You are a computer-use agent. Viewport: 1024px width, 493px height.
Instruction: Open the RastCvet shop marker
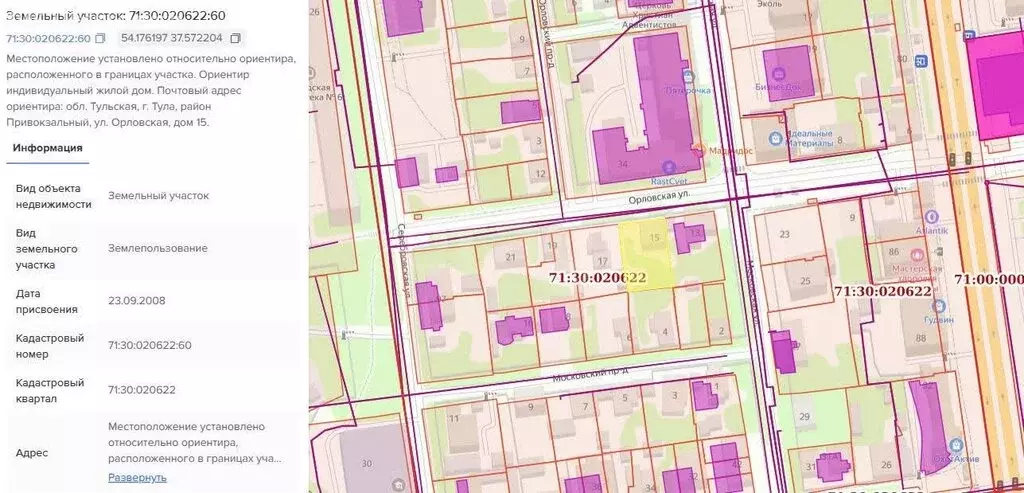tap(668, 168)
